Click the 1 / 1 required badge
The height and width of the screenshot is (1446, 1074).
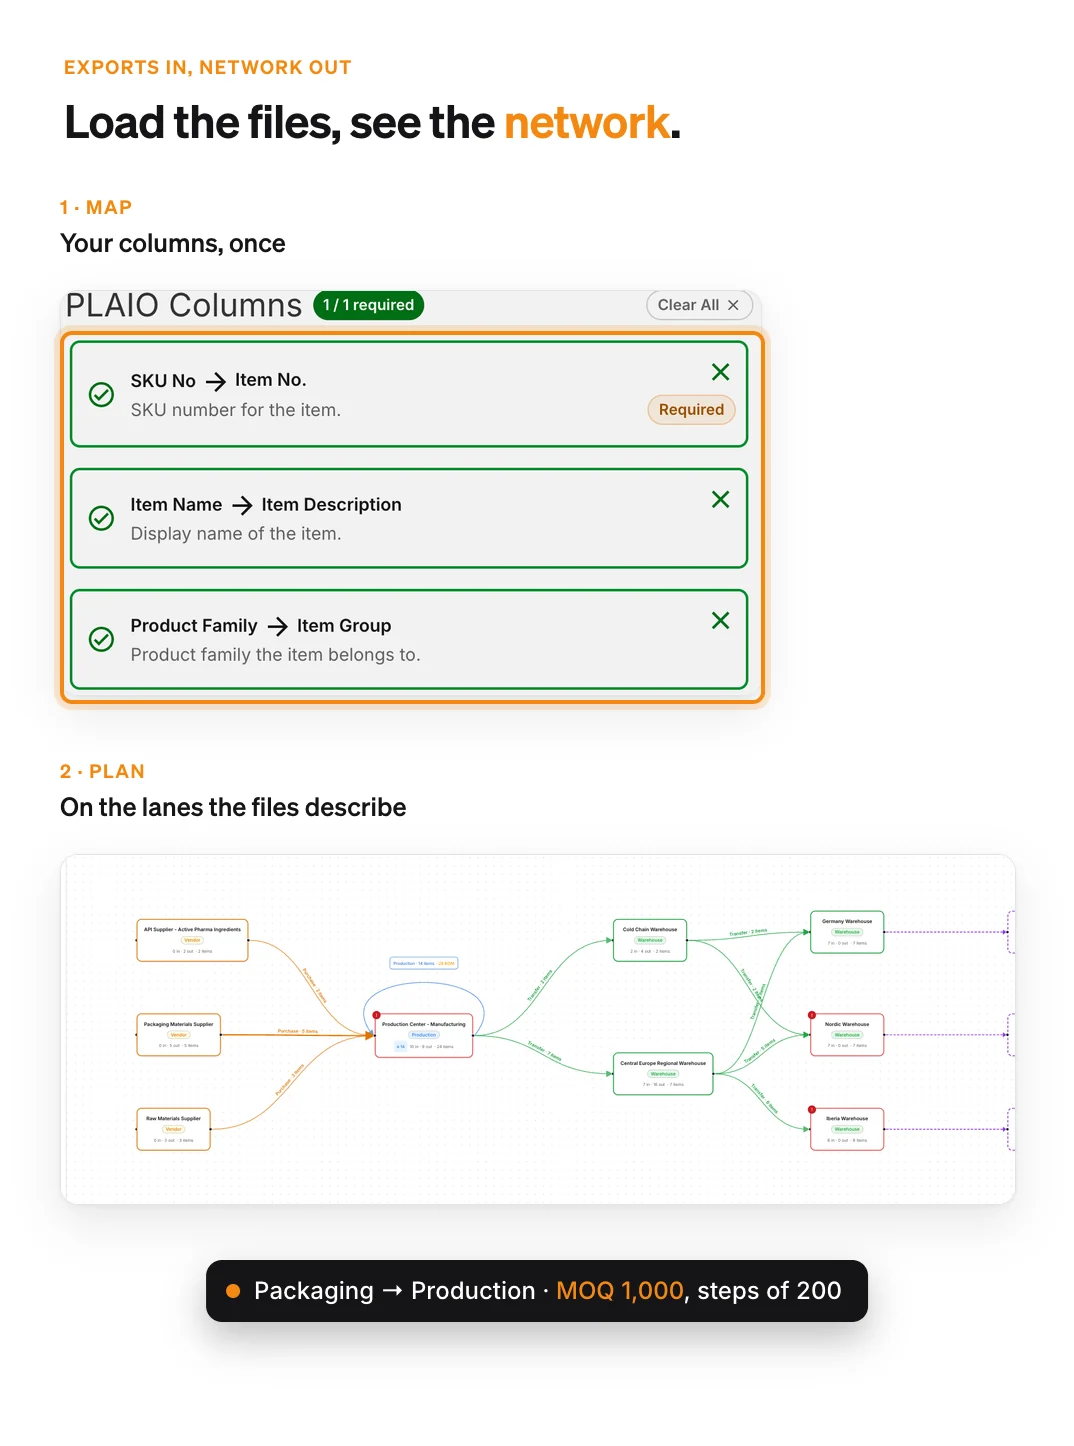368,305
